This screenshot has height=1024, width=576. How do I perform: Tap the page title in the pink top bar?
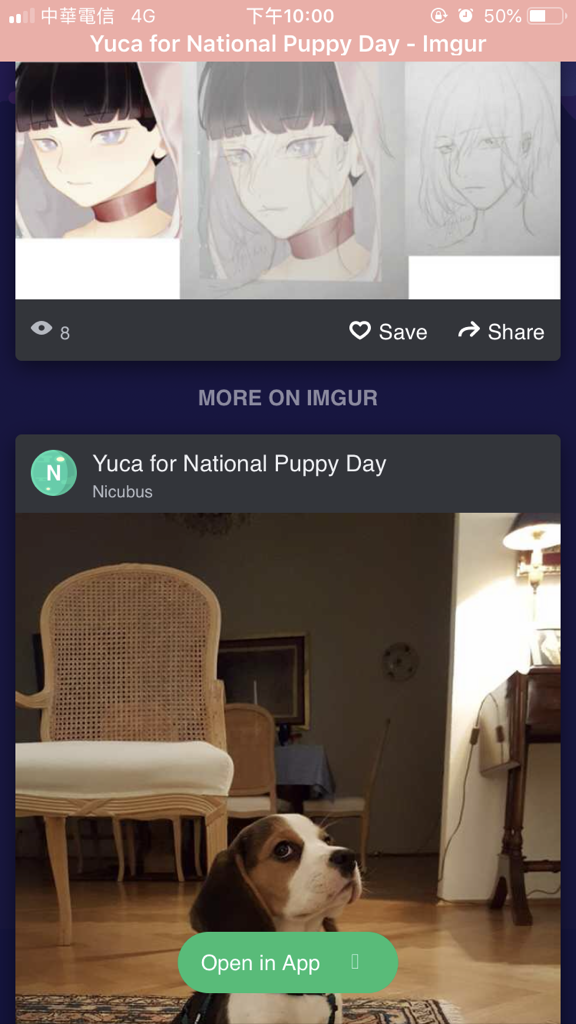288,44
